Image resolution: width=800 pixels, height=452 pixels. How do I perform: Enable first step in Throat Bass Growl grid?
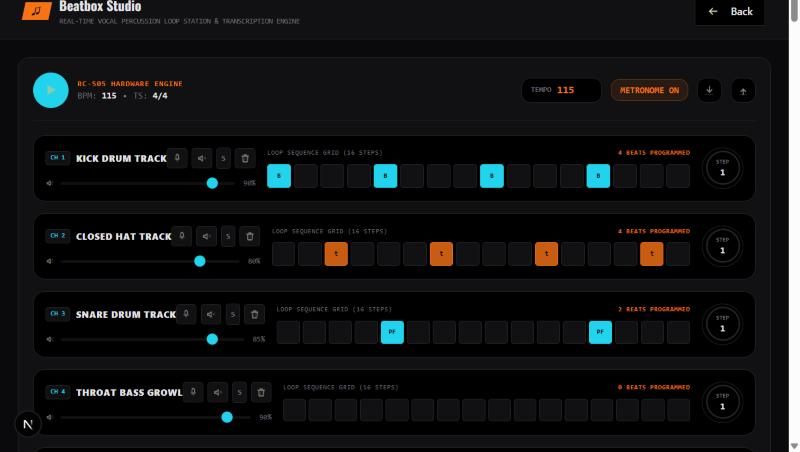[294, 410]
